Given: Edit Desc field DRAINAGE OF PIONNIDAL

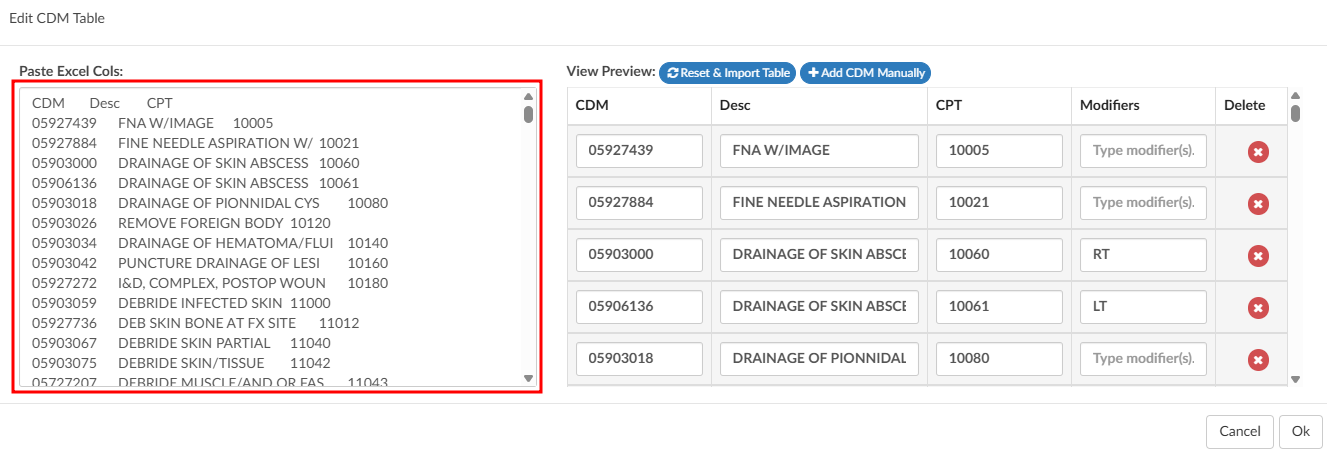Looking at the screenshot, I should click(x=819, y=359).
